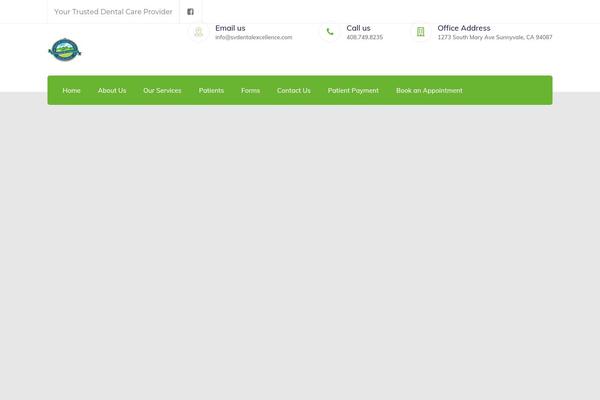Click the green phone icon
This screenshot has height=400, width=600.
tap(330, 32)
